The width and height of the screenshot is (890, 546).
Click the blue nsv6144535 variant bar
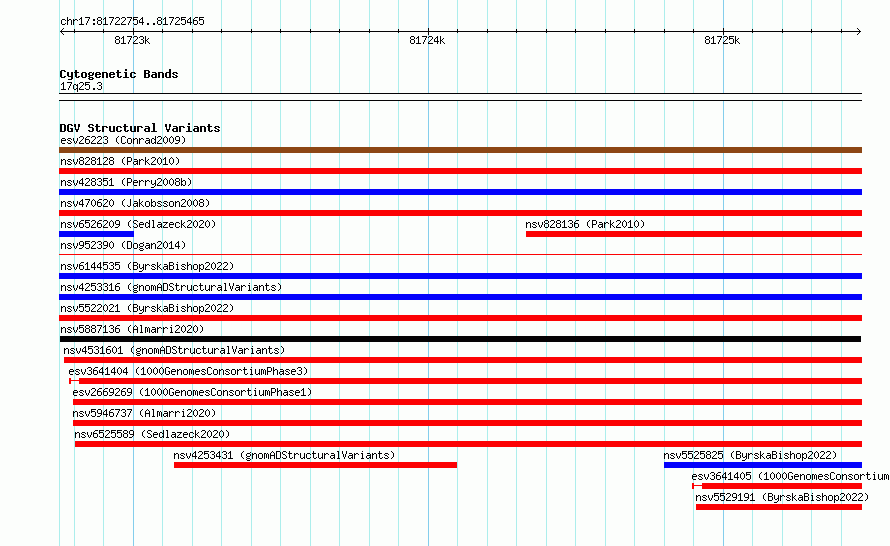(460, 276)
